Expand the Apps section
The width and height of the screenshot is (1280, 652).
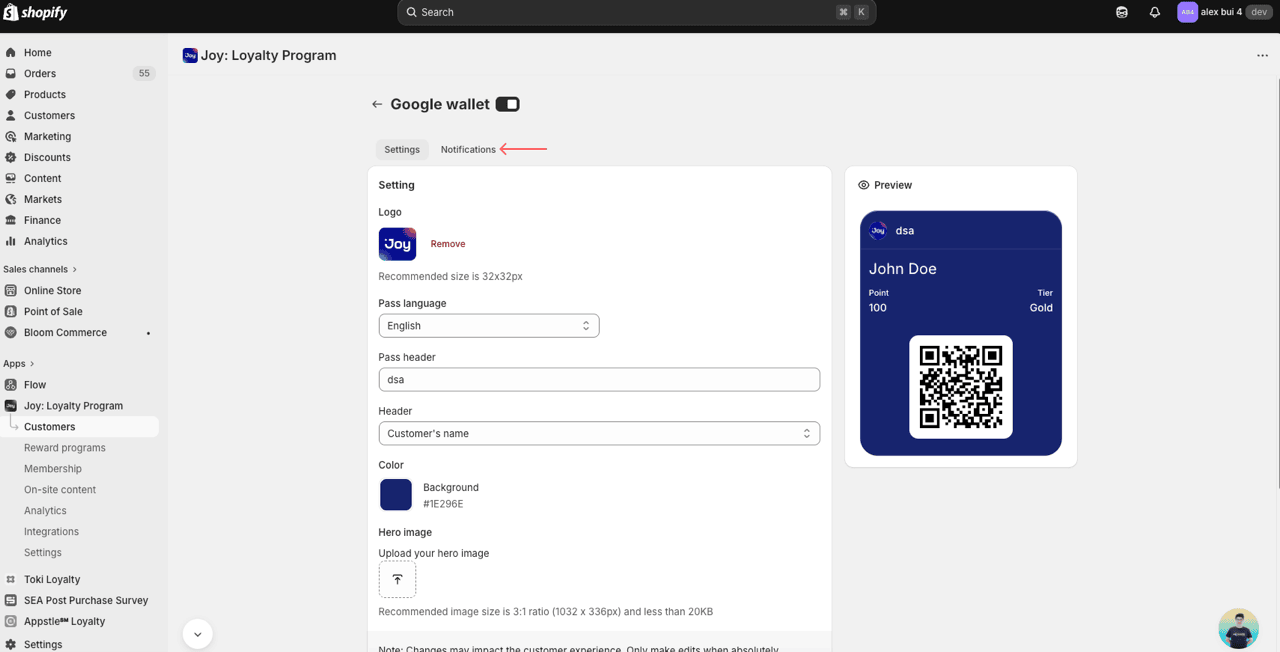click(x=19, y=364)
